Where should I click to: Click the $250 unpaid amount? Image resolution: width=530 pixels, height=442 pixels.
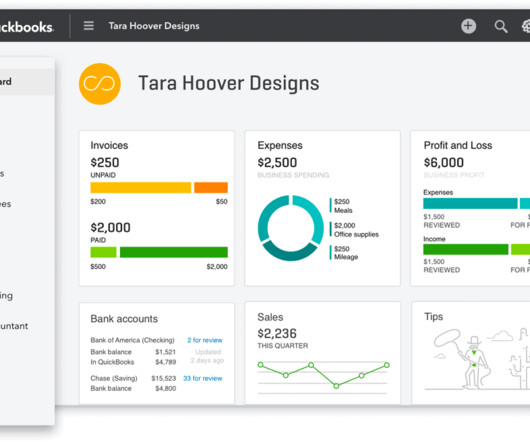(105, 163)
